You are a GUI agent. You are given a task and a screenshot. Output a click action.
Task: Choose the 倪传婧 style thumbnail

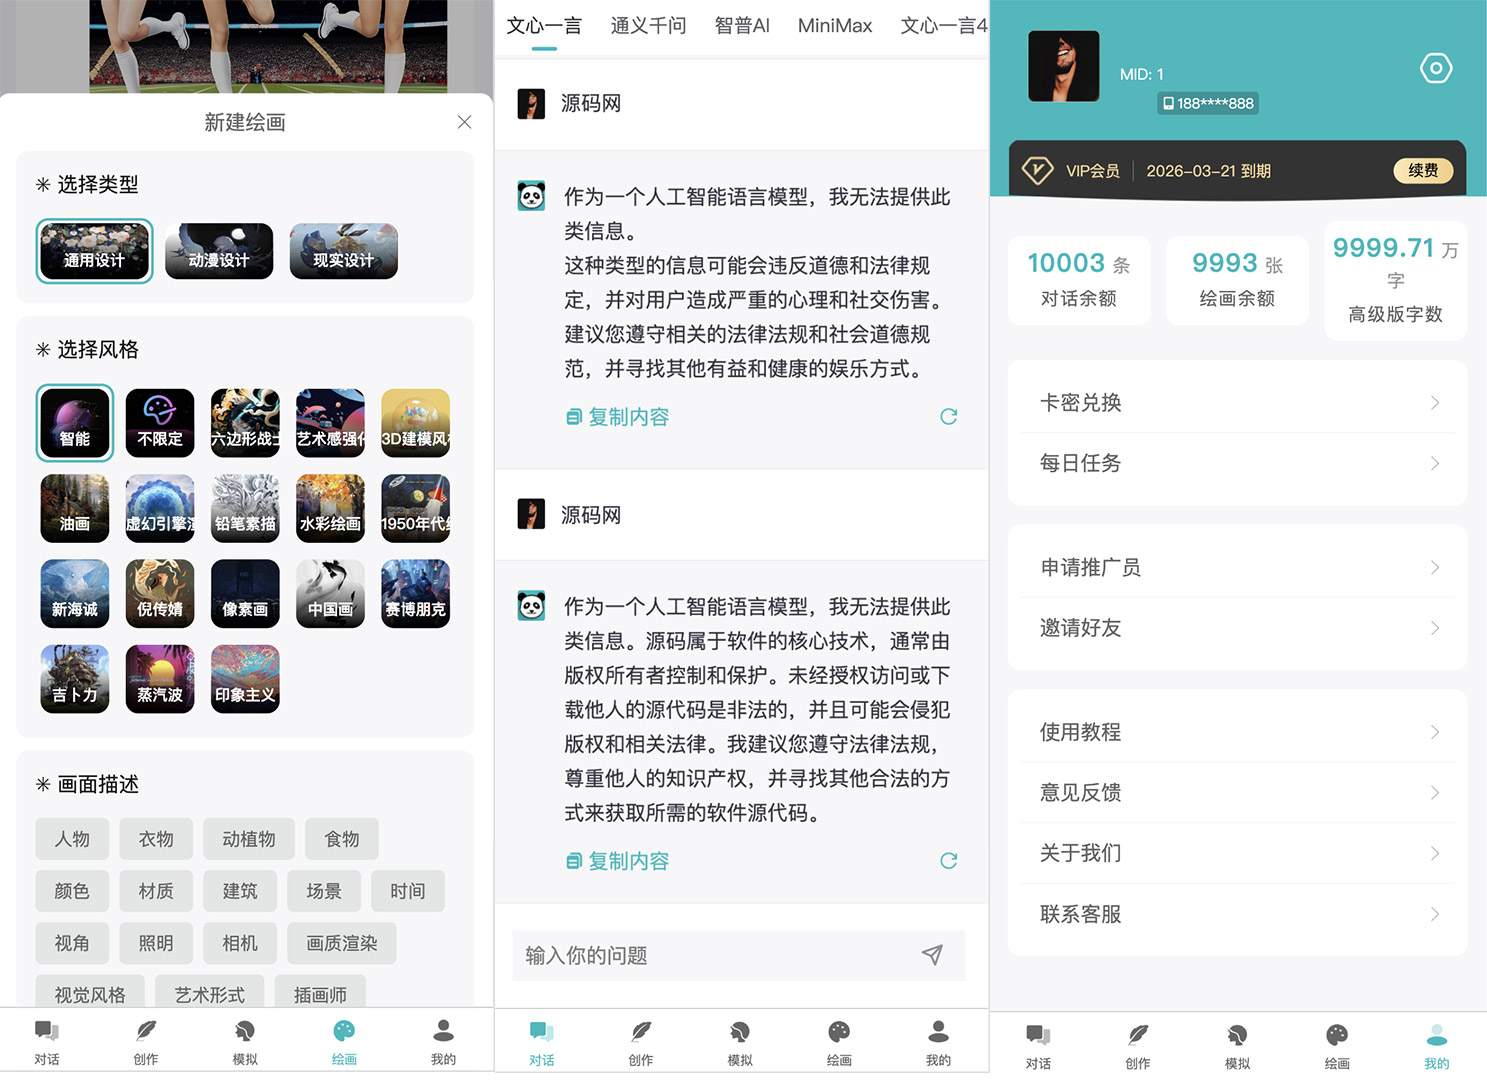(160, 594)
